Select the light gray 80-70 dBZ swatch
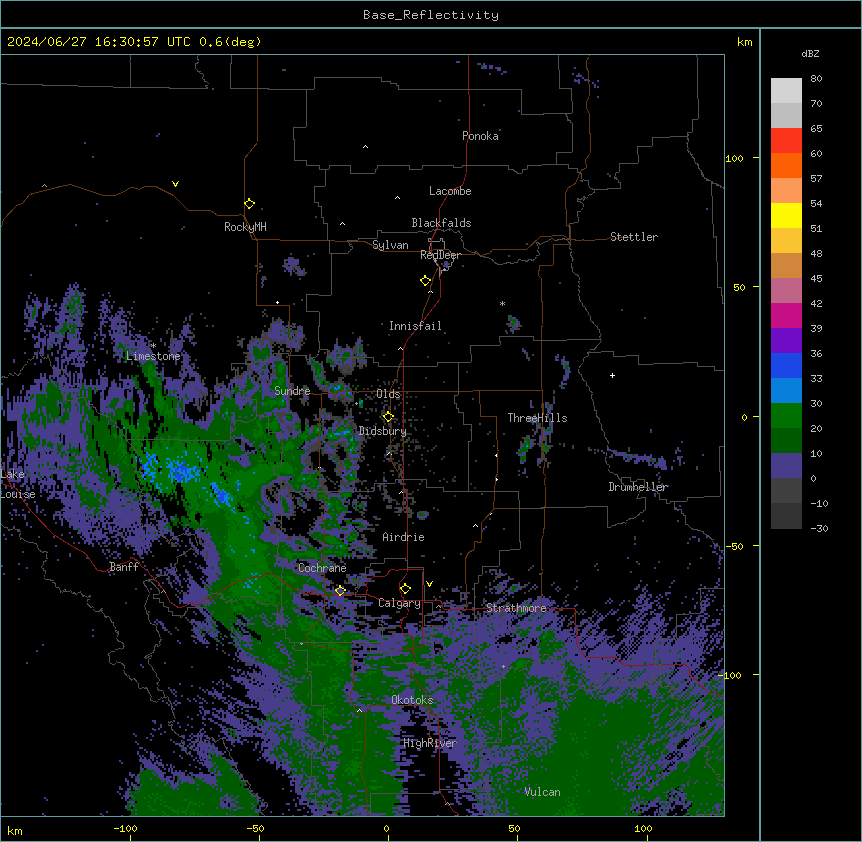This screenshot has height=842, width=862. [786, 91]
